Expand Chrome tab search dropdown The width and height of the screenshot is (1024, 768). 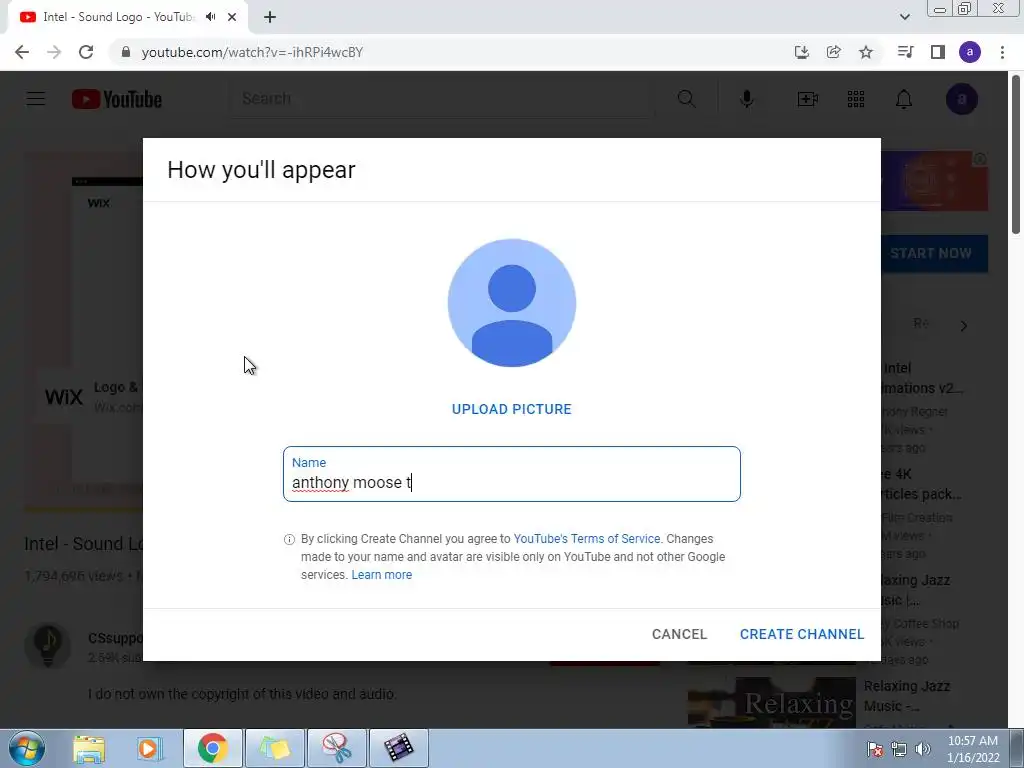pyautogui.click(x=904, y=17)
